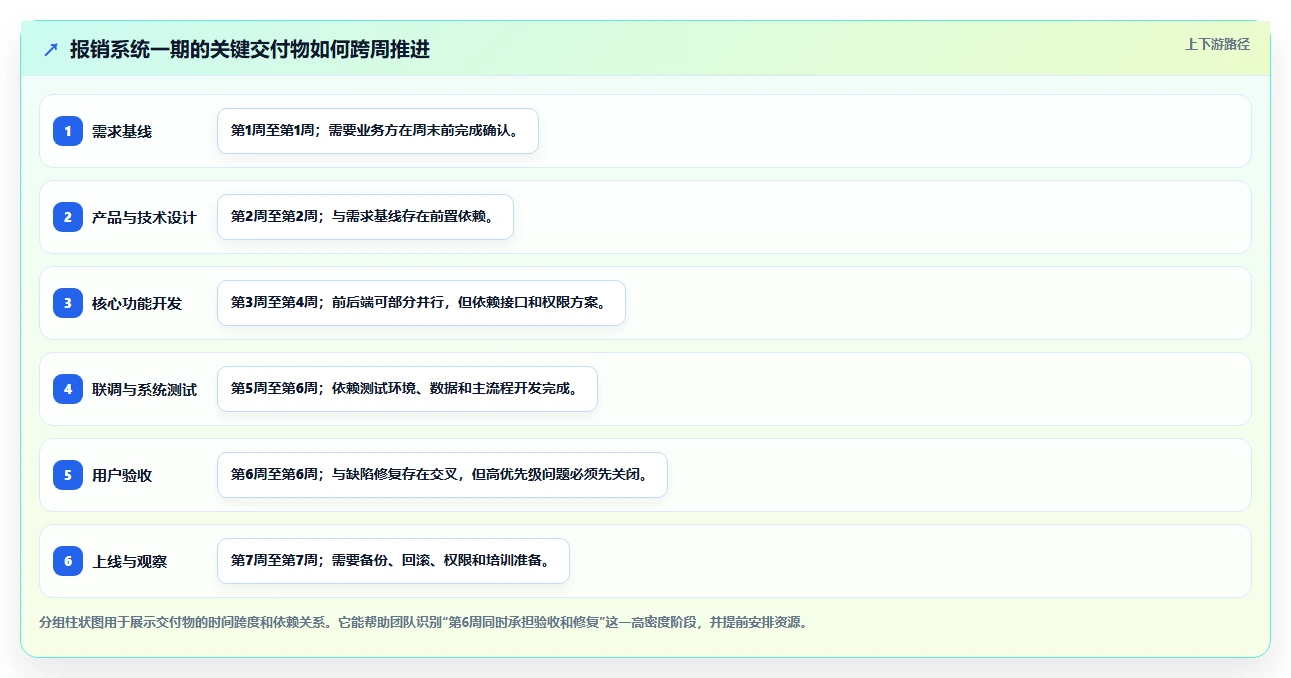Image resolution: width=1291 pixels, height=678 pixels.
Task: Click number badge 2 for 产品与技术设计
Action: click(x=68, y=217)
